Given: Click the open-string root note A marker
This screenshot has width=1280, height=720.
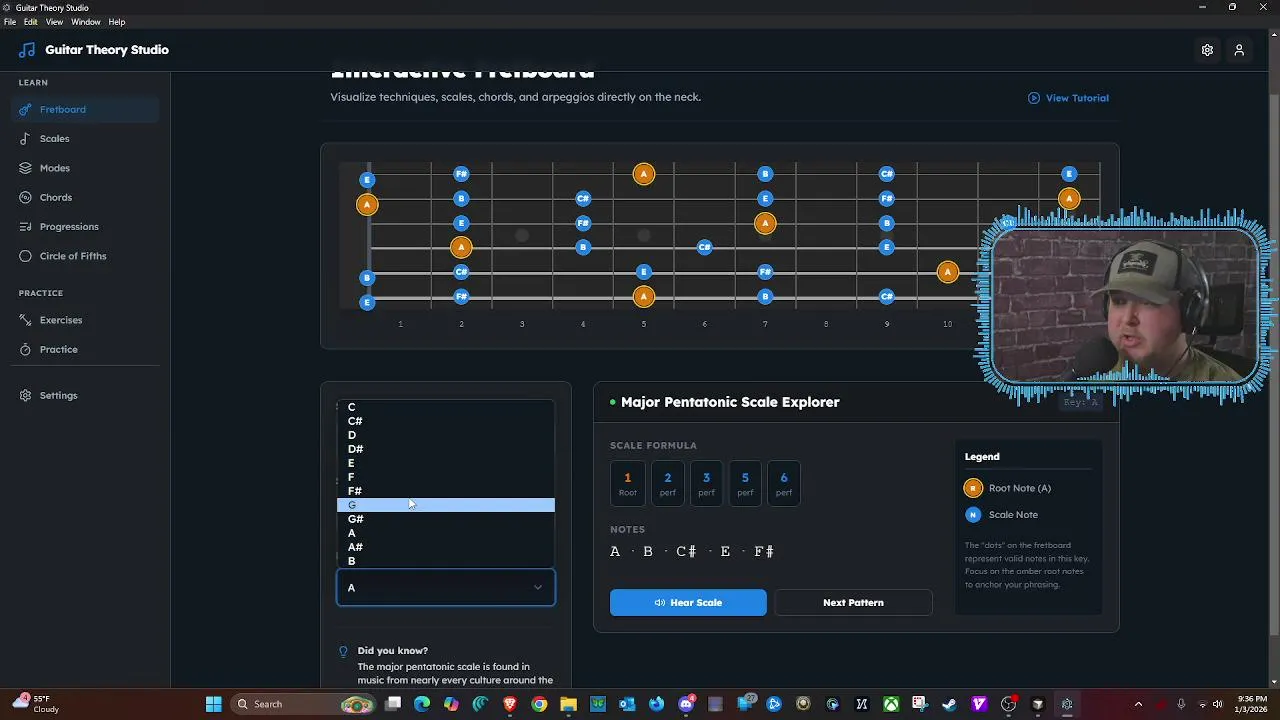Looking at the screenshot, I should (x=367, y=204).
